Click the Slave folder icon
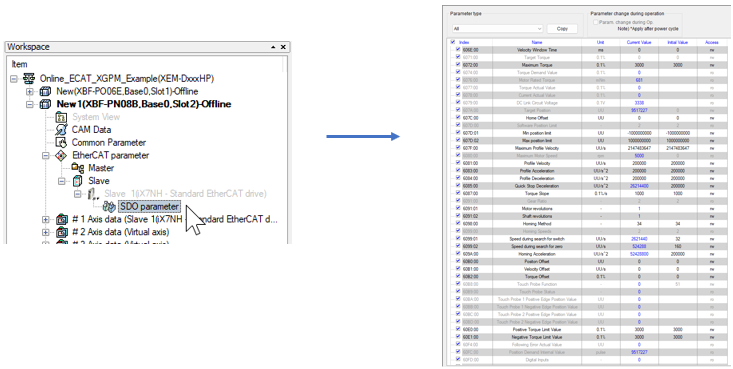The image size is (733, 369). coord(78,181)
